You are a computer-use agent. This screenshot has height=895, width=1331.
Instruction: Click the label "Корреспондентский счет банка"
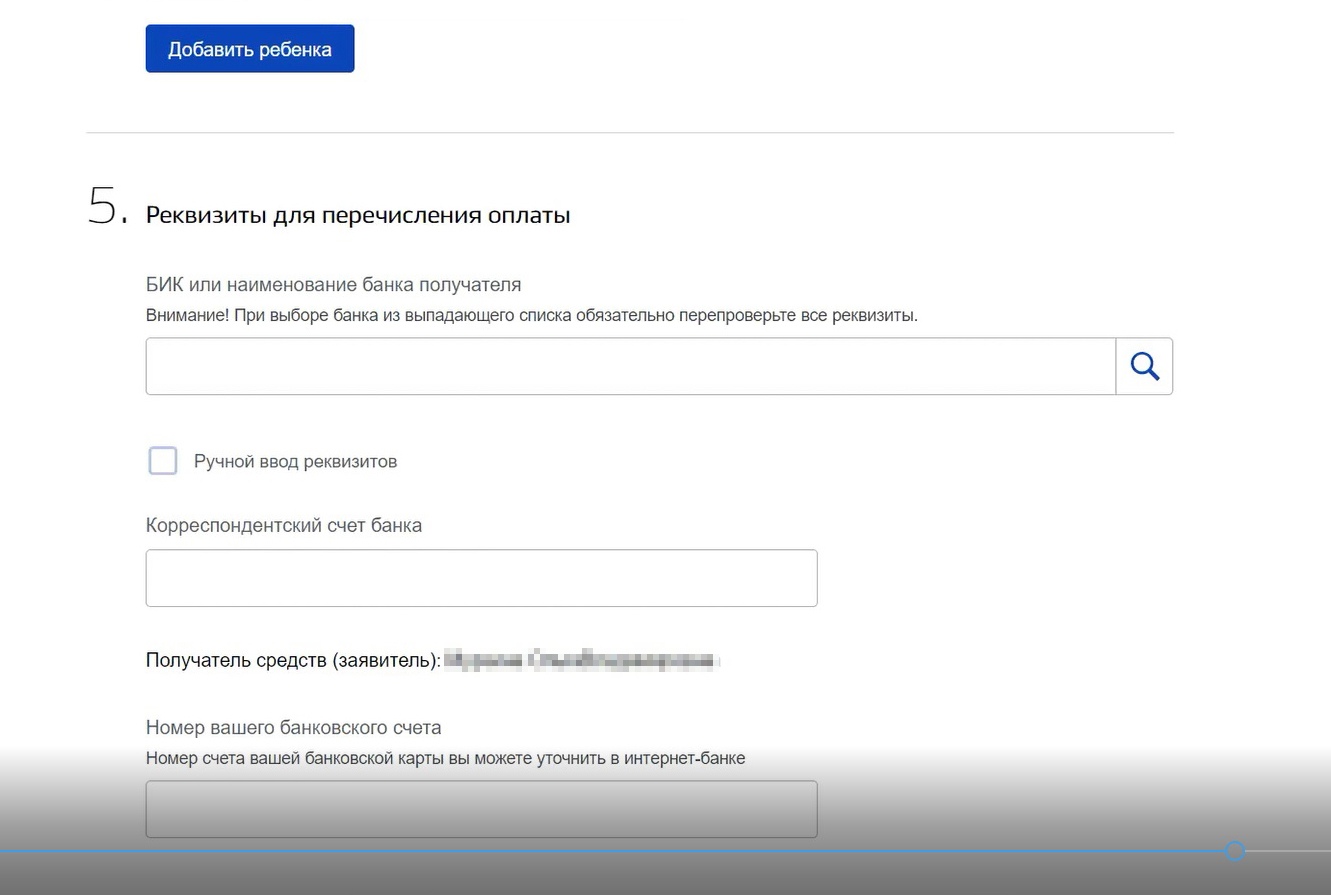(x=284, y=525)
